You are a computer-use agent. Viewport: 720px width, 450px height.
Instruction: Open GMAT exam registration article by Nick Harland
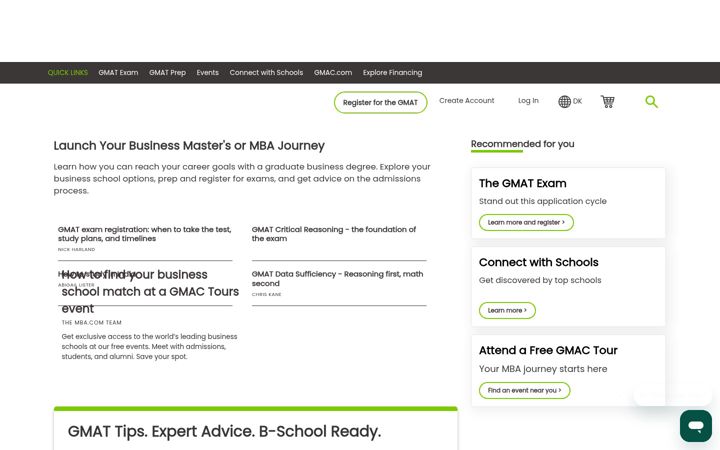click(145, 234)
